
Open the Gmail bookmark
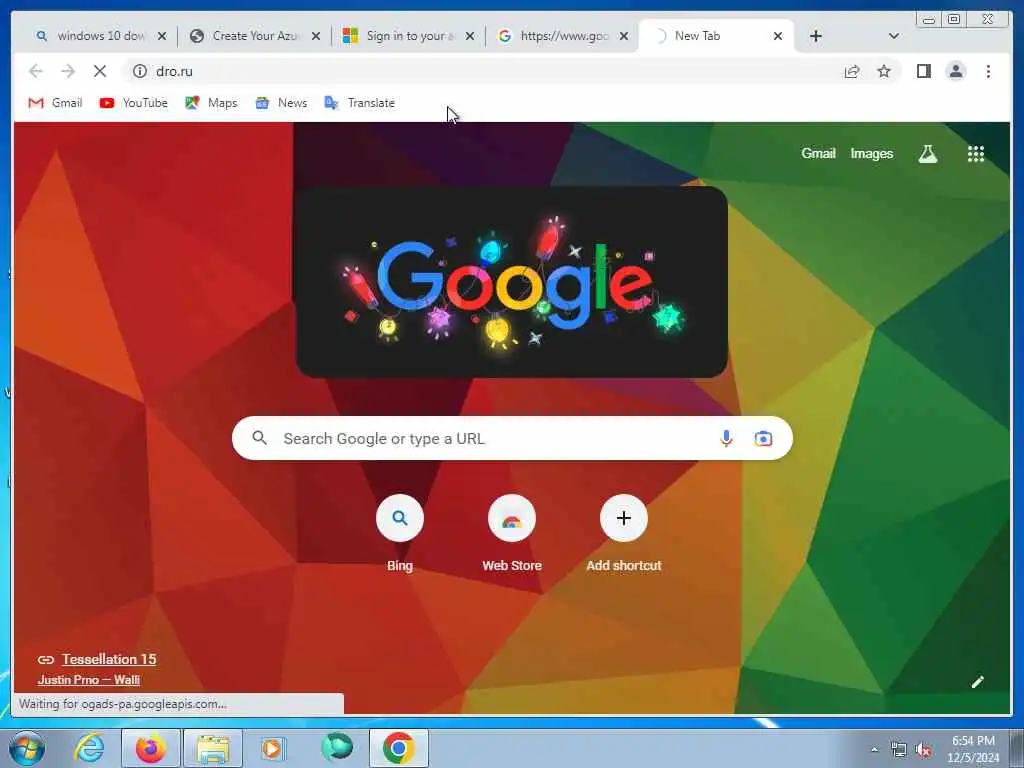click(55, 103)
